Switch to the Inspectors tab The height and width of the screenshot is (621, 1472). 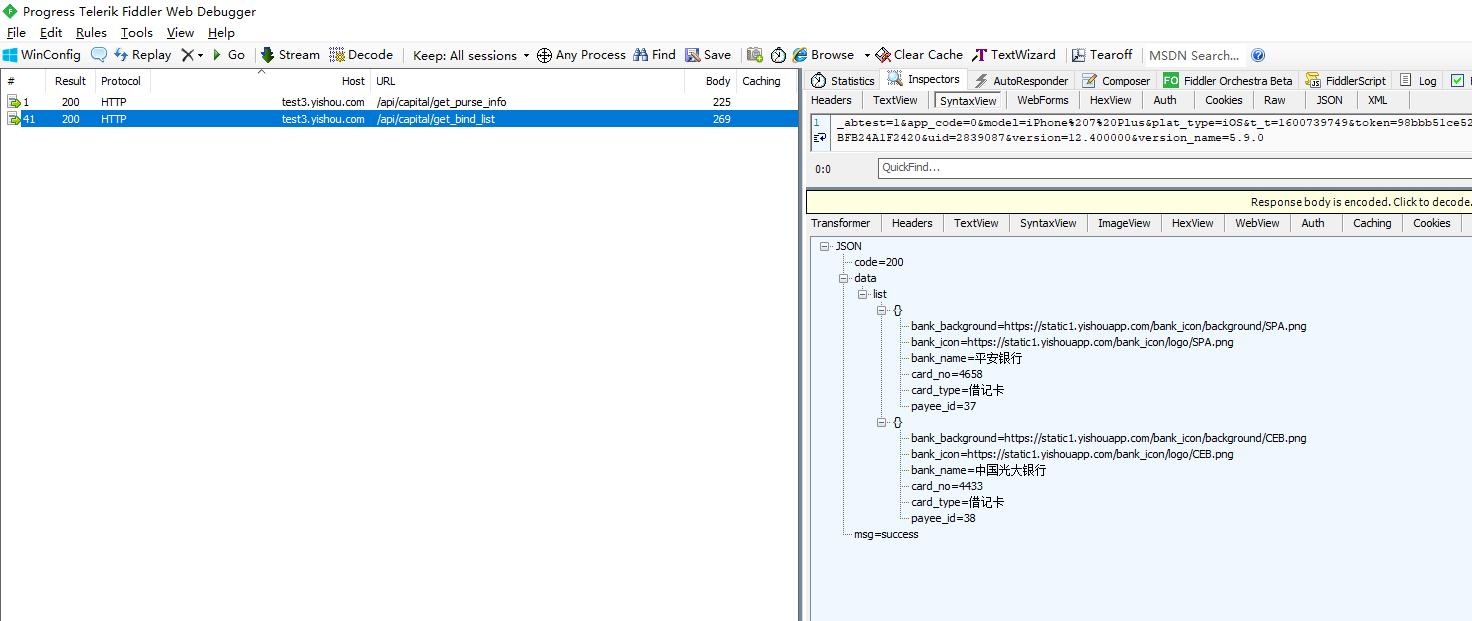(x=924, y=80)
